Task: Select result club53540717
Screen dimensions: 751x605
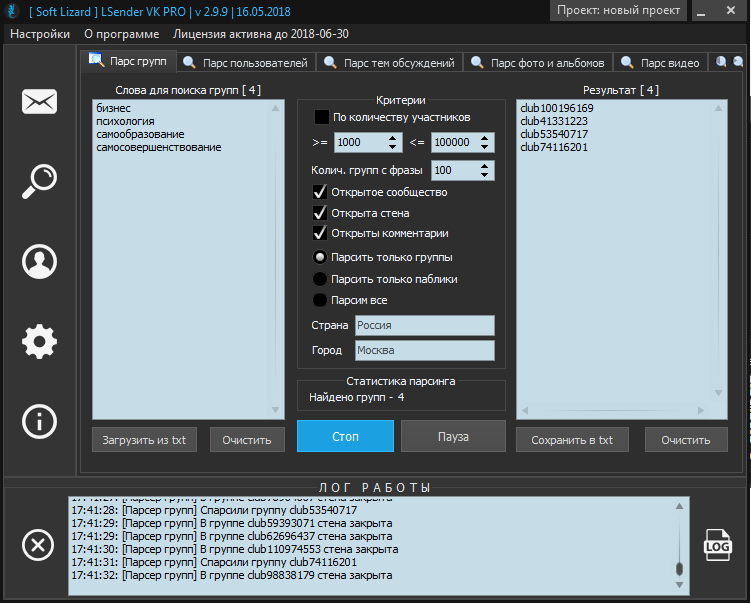Action: tap(554, 134)
